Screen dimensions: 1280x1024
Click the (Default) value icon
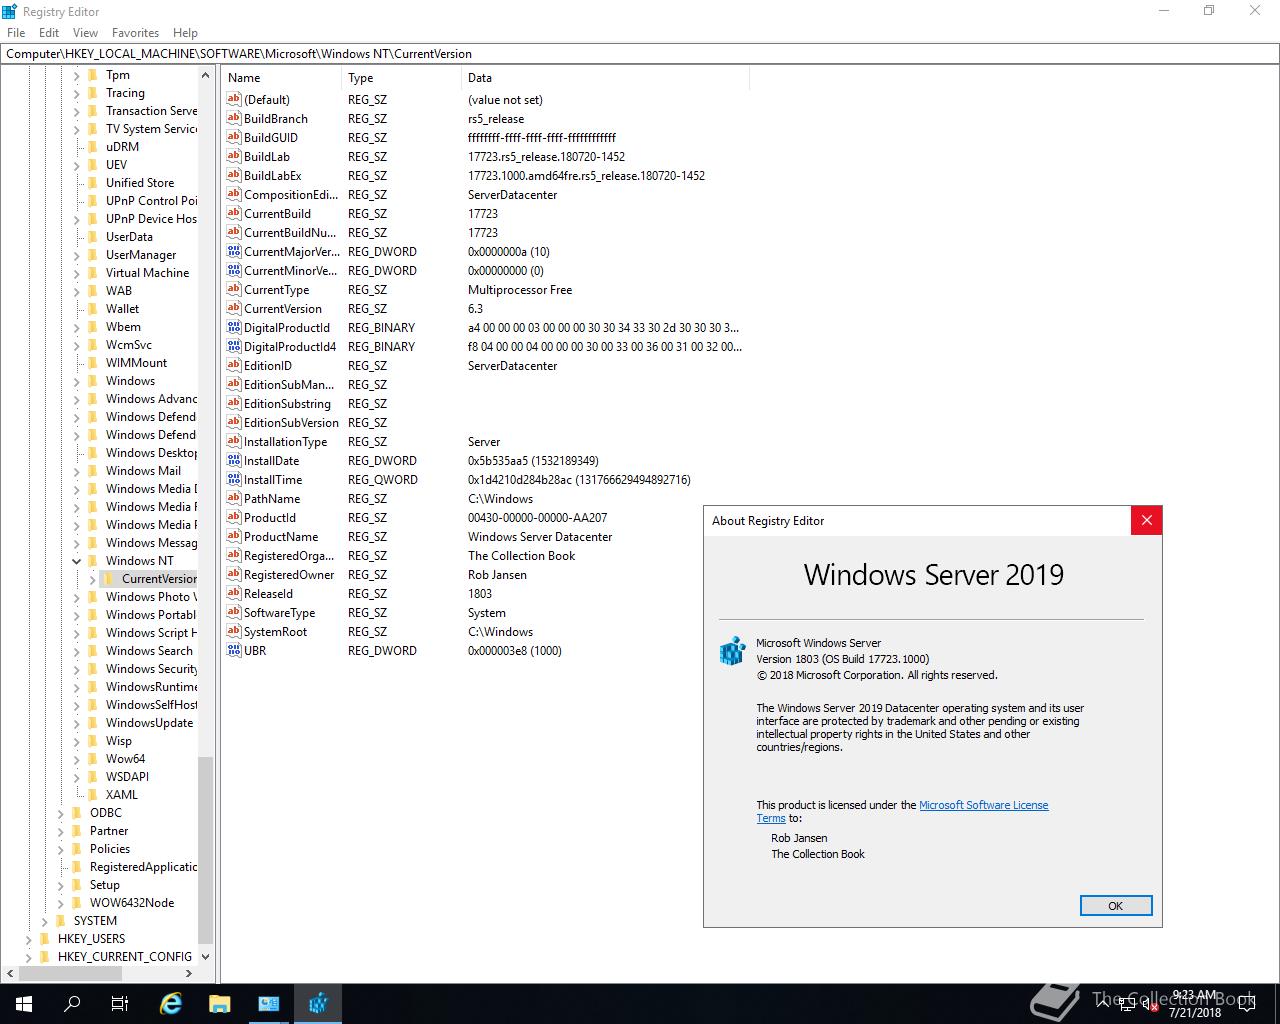234,99
